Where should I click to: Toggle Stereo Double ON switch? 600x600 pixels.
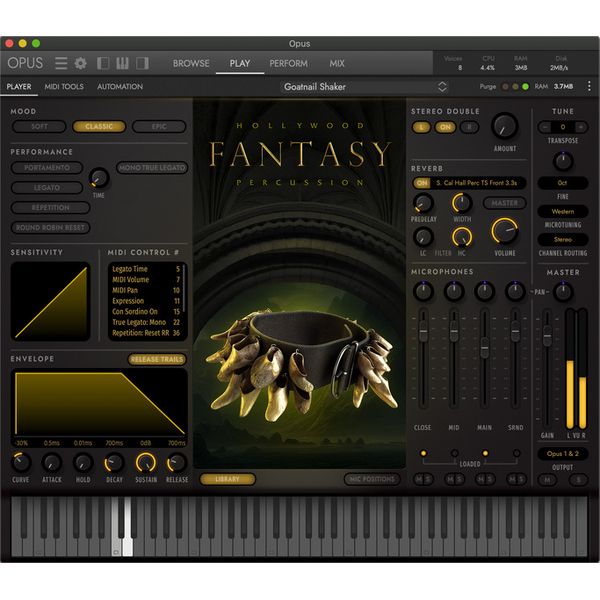coord(445,127)
